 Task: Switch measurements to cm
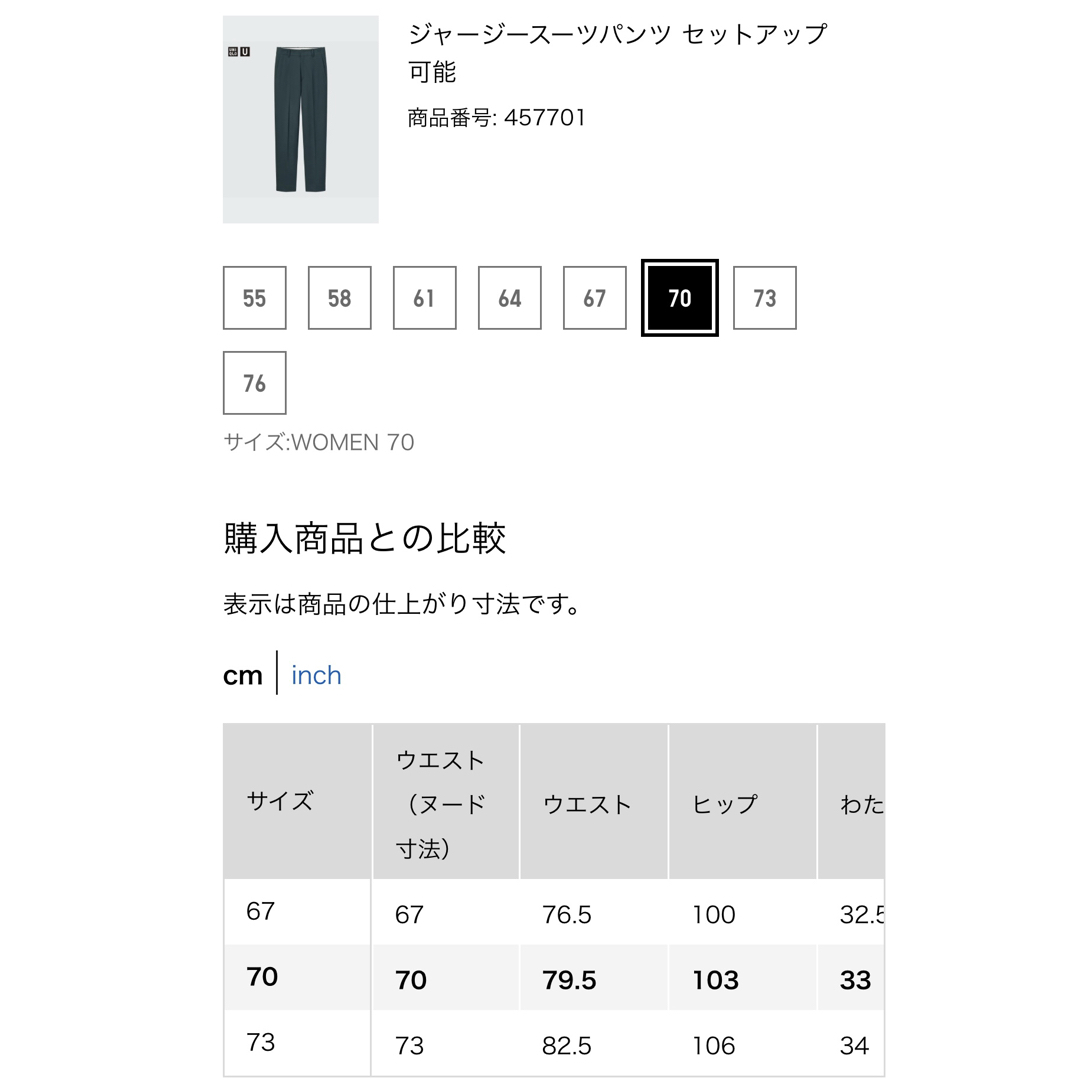[242, 676]
